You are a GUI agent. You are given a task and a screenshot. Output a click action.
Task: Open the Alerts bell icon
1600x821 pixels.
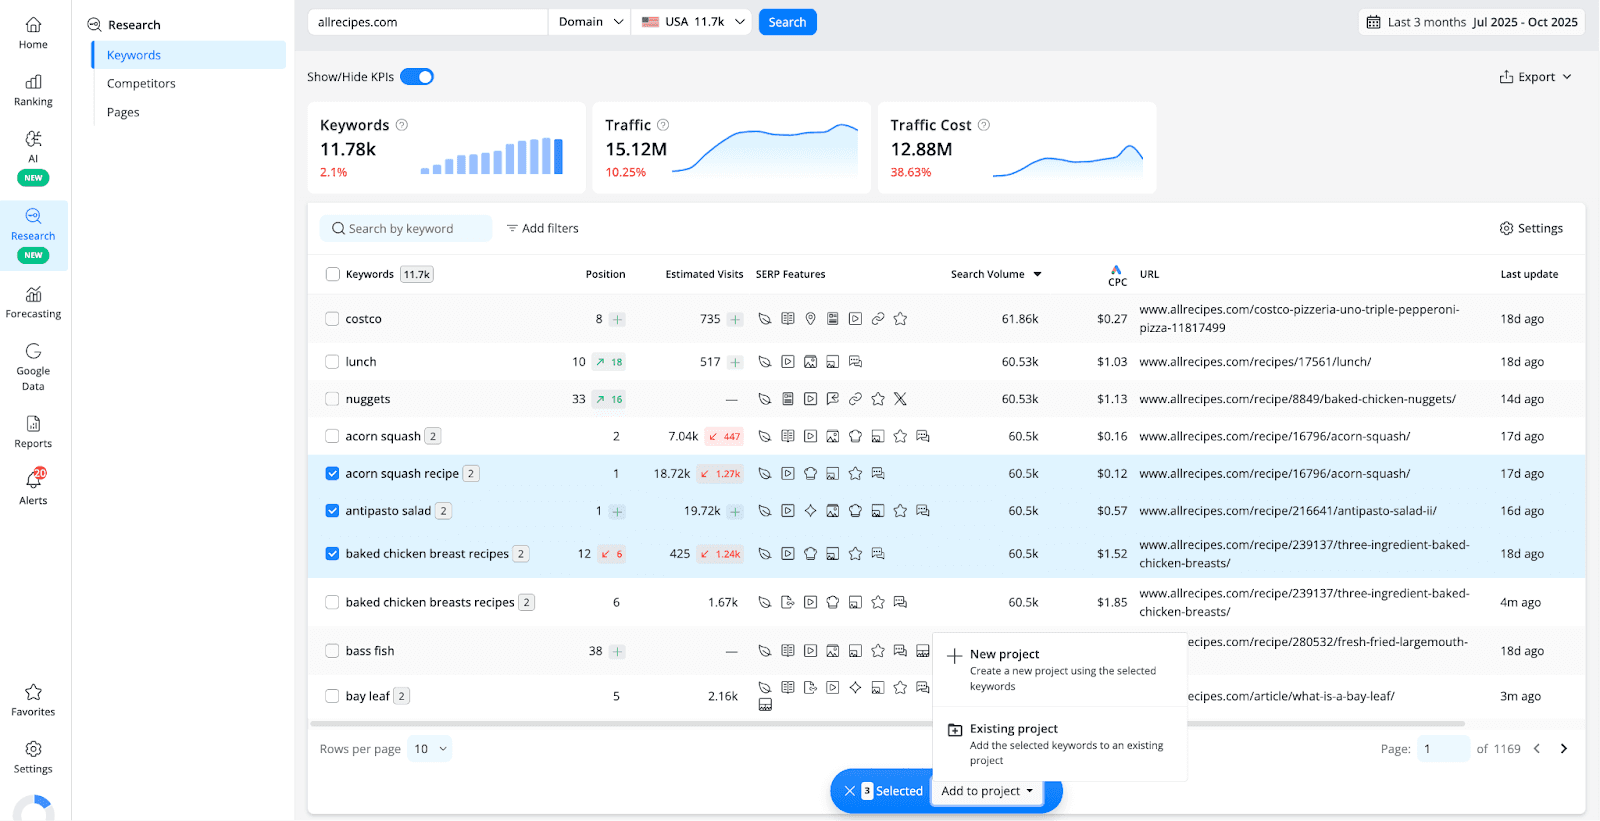(33, 481)
